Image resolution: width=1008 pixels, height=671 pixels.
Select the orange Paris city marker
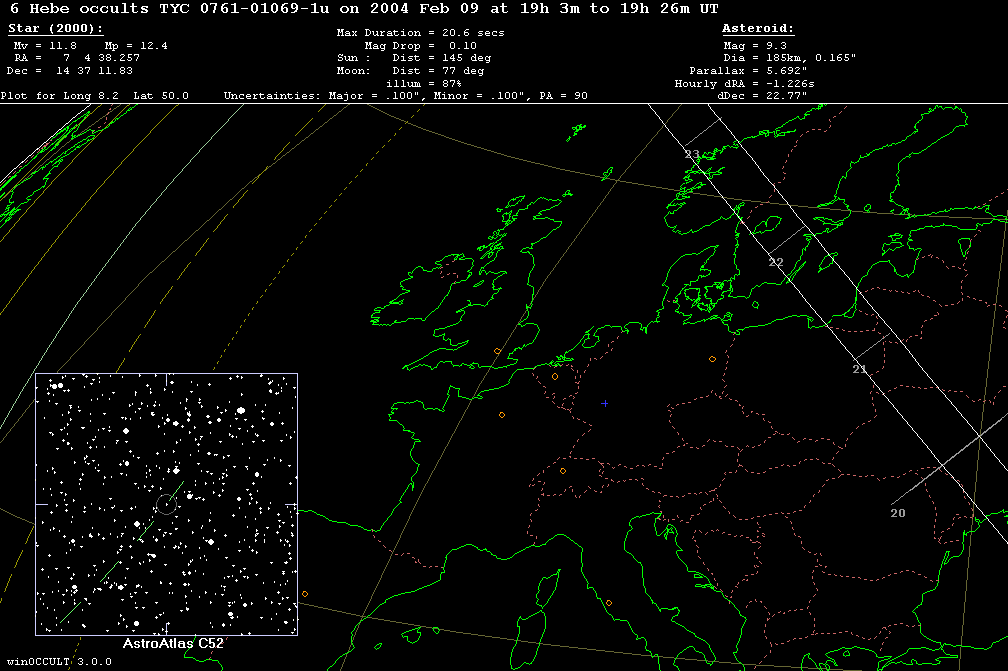(502, 415)
